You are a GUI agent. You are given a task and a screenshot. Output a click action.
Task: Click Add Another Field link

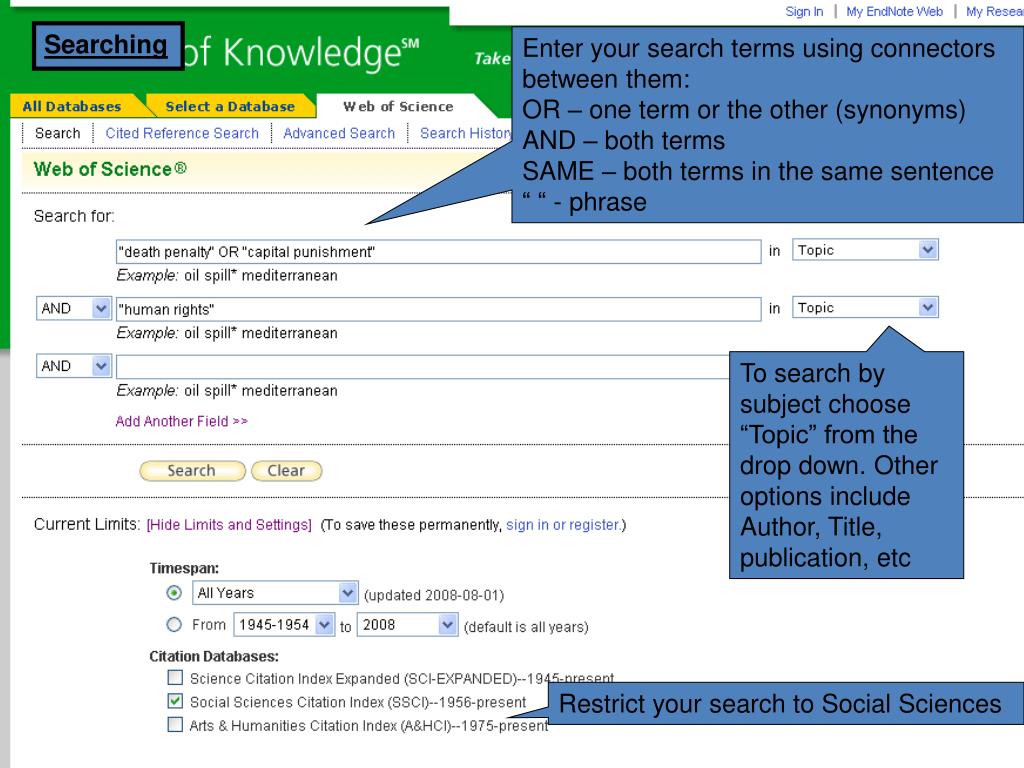pos(182,421)
